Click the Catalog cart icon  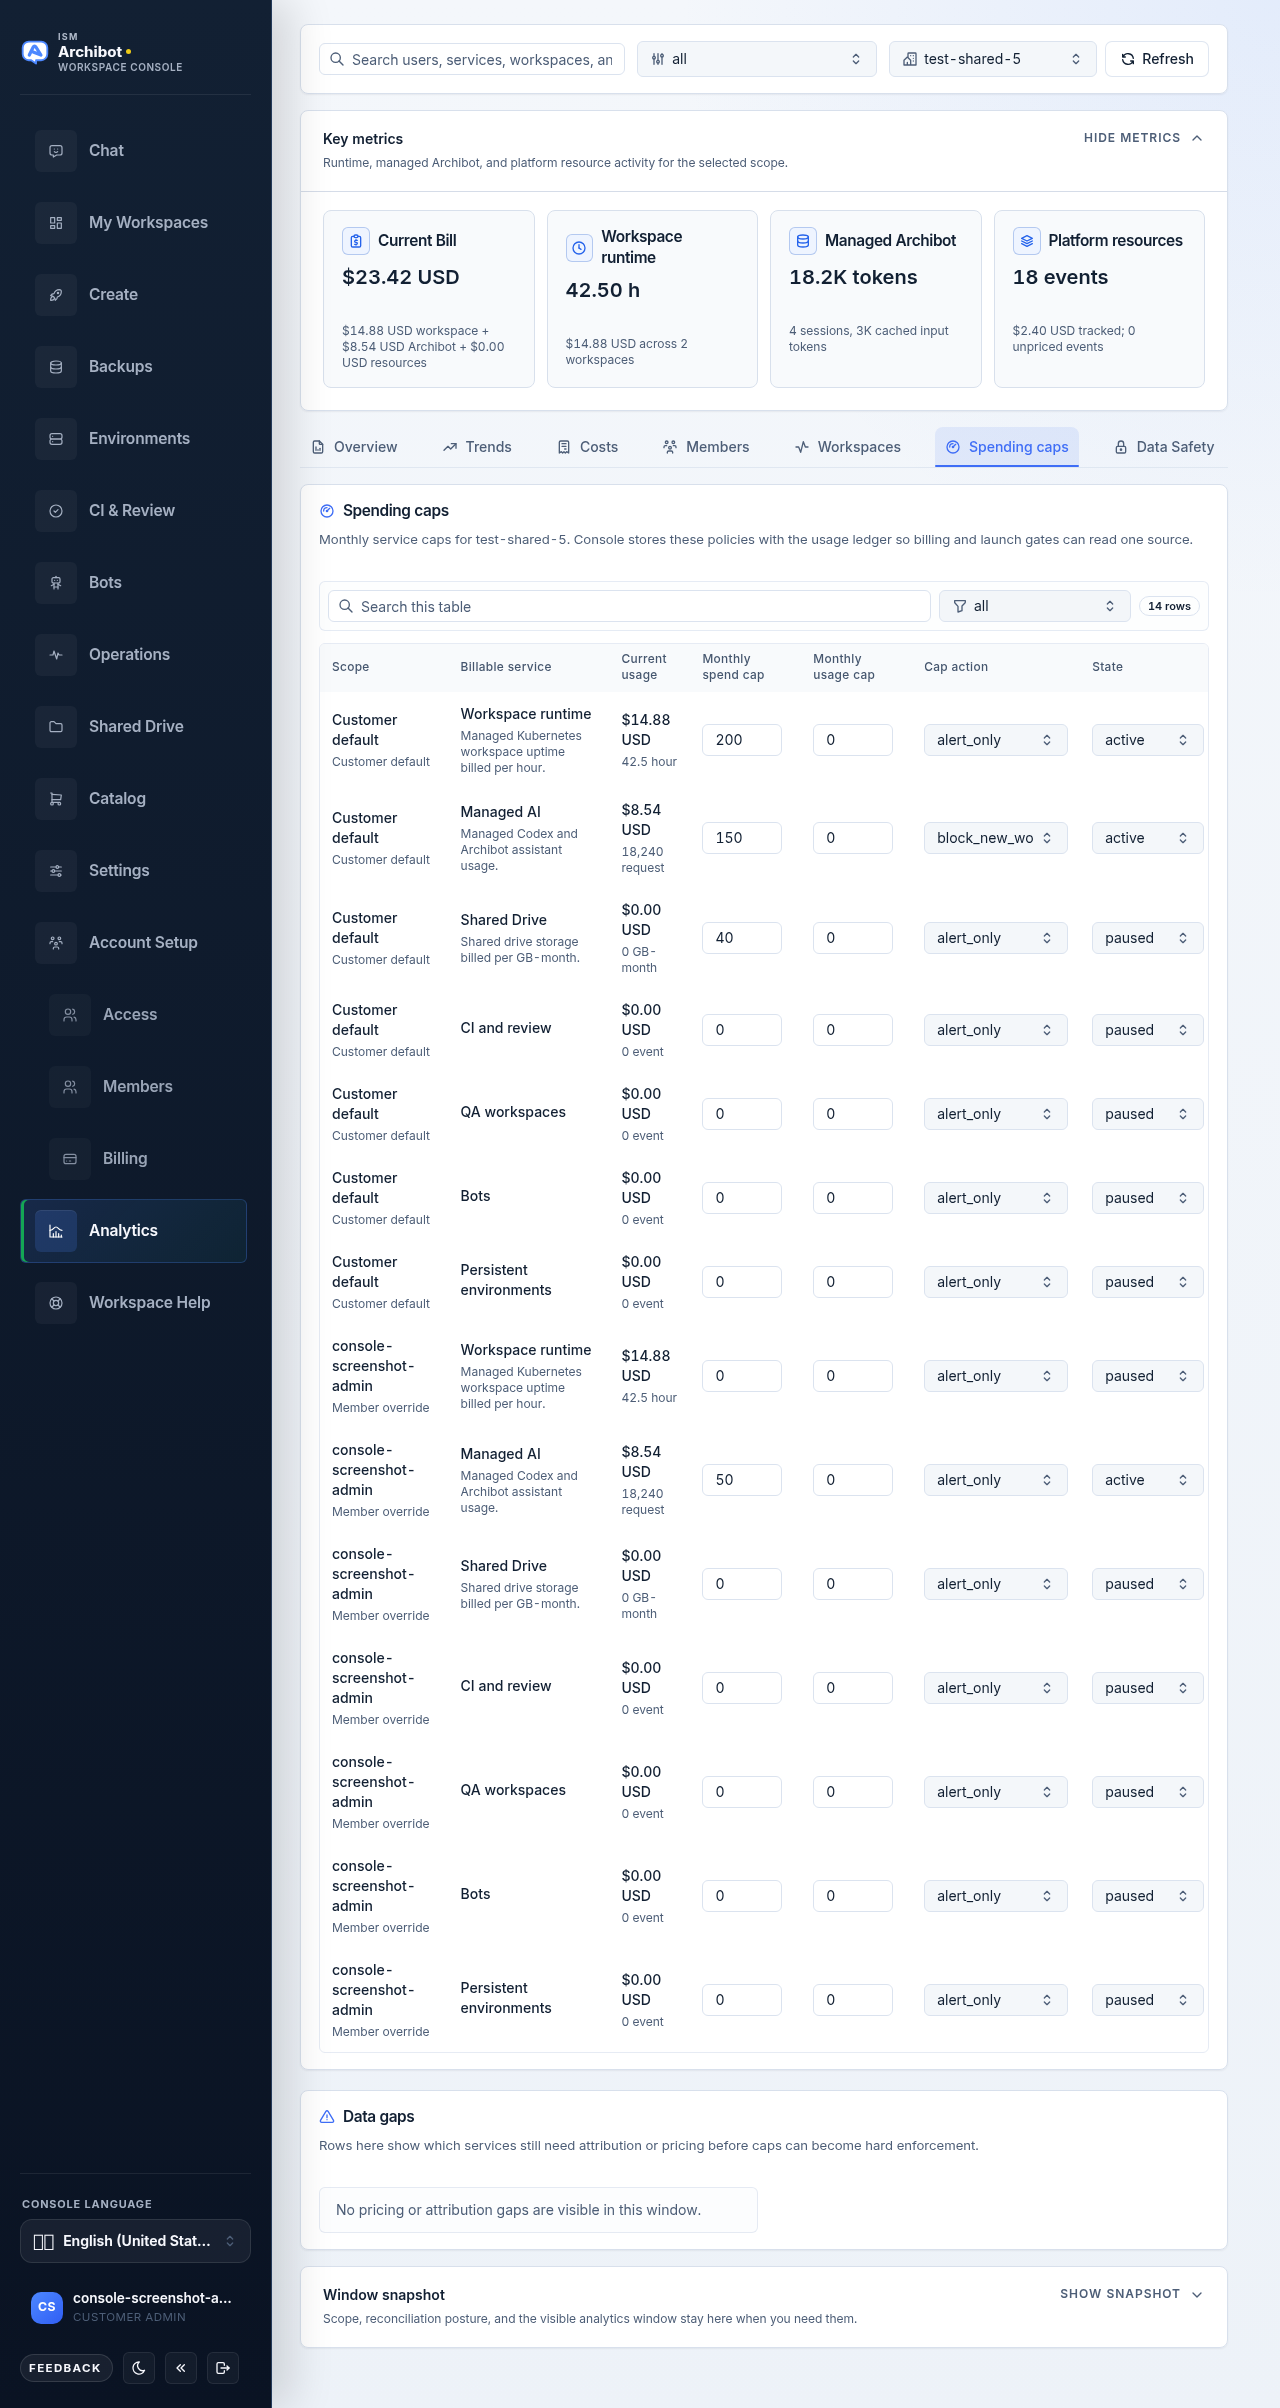(x=56, y=799)
